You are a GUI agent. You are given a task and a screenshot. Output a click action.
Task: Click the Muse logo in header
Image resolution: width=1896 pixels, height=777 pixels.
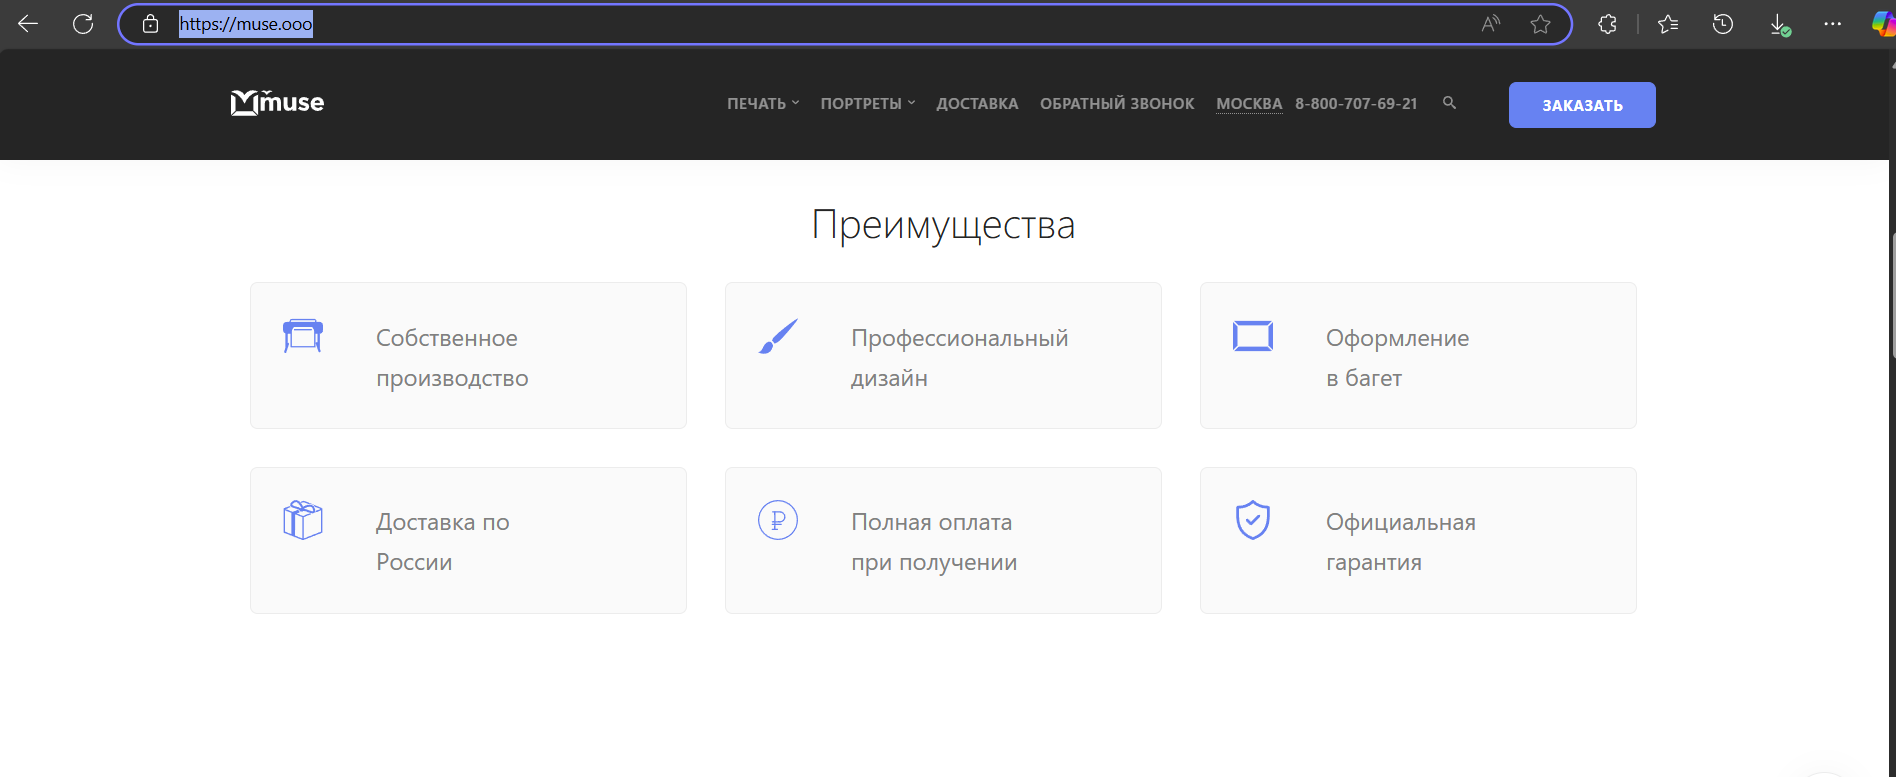tap(277, 102)
